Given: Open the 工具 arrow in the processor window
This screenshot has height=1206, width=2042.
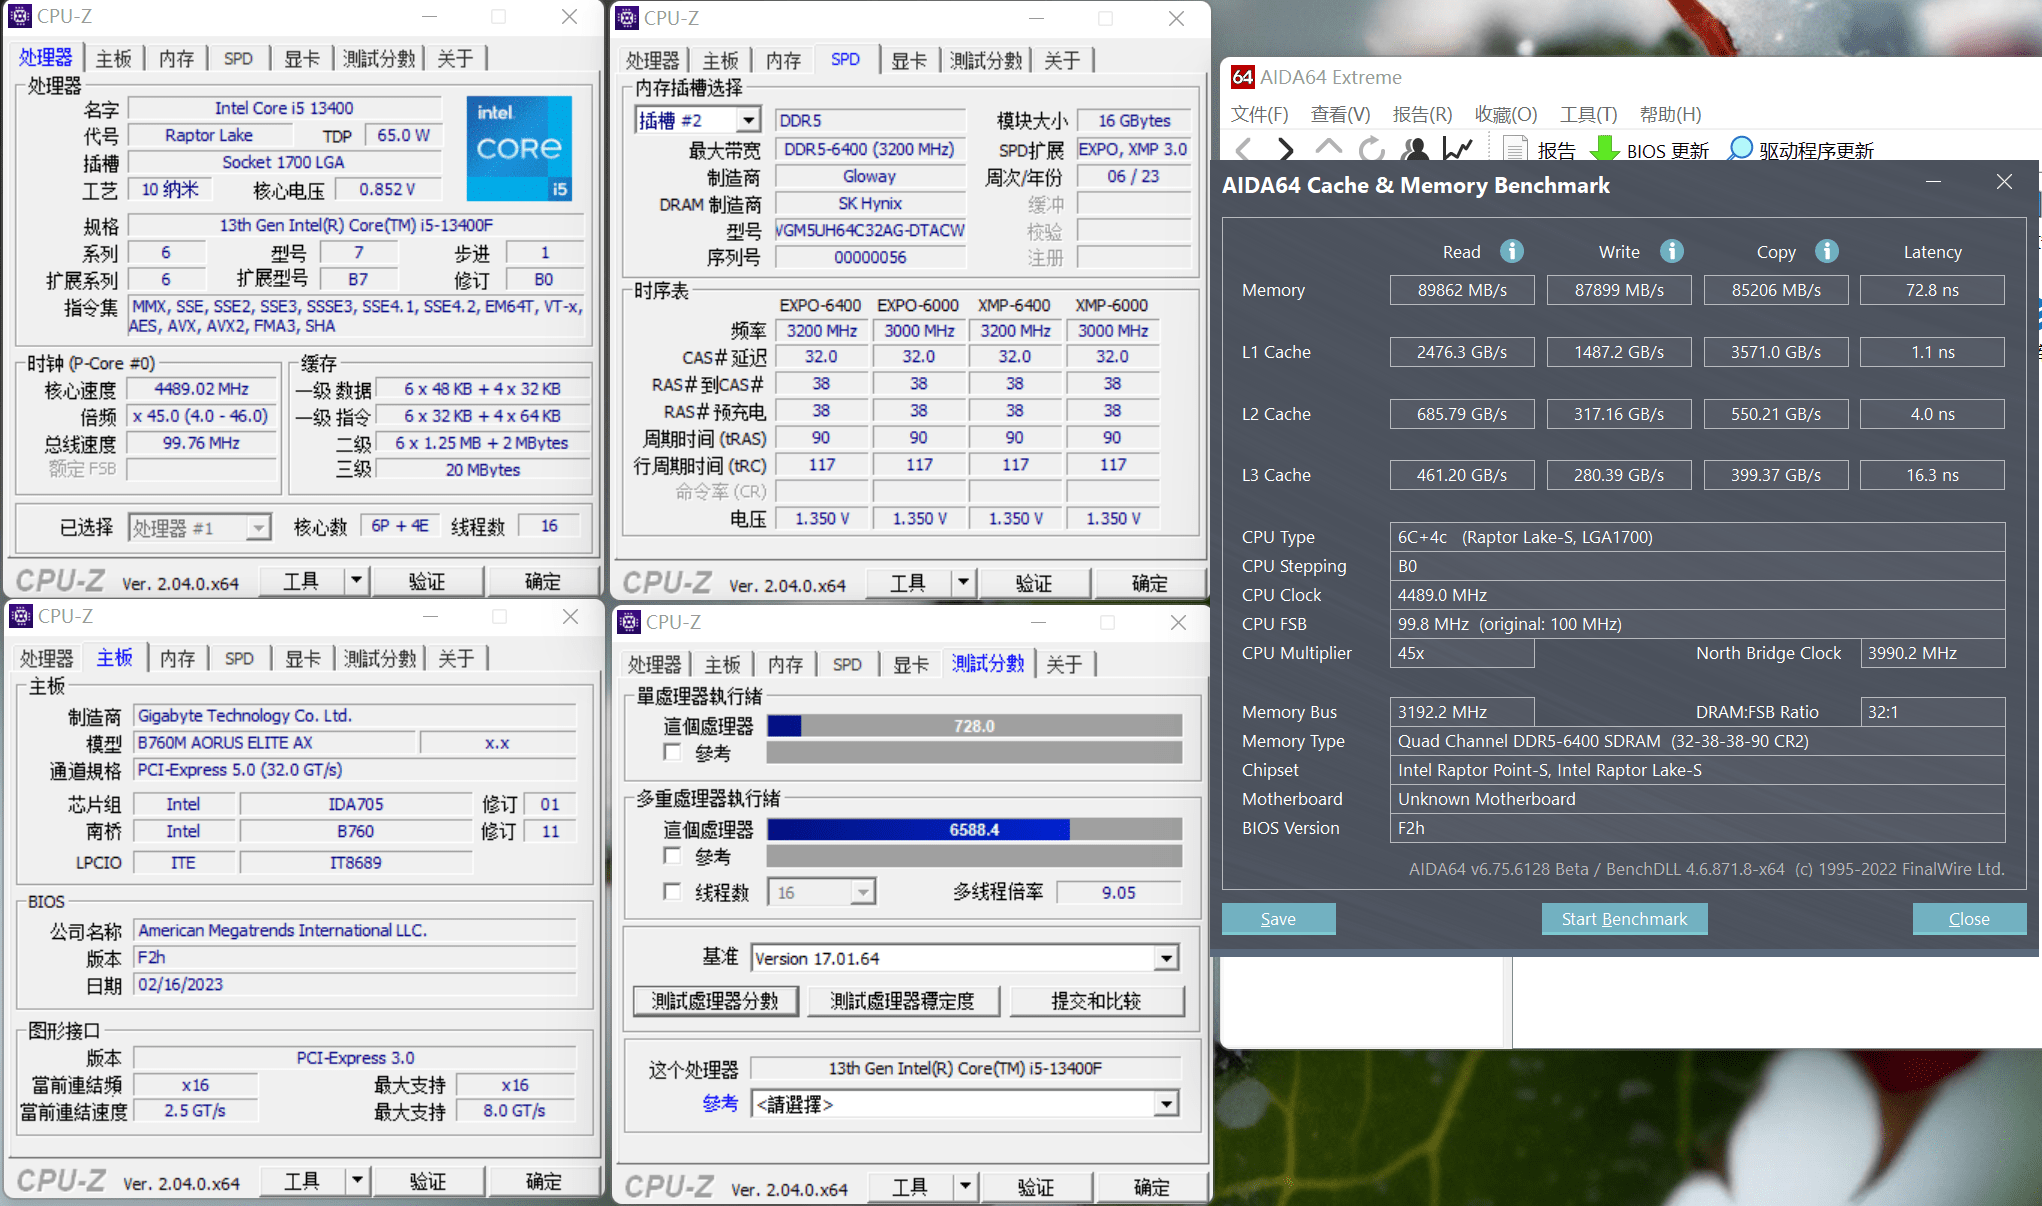Looking at the screenshot, I should 356,580.
